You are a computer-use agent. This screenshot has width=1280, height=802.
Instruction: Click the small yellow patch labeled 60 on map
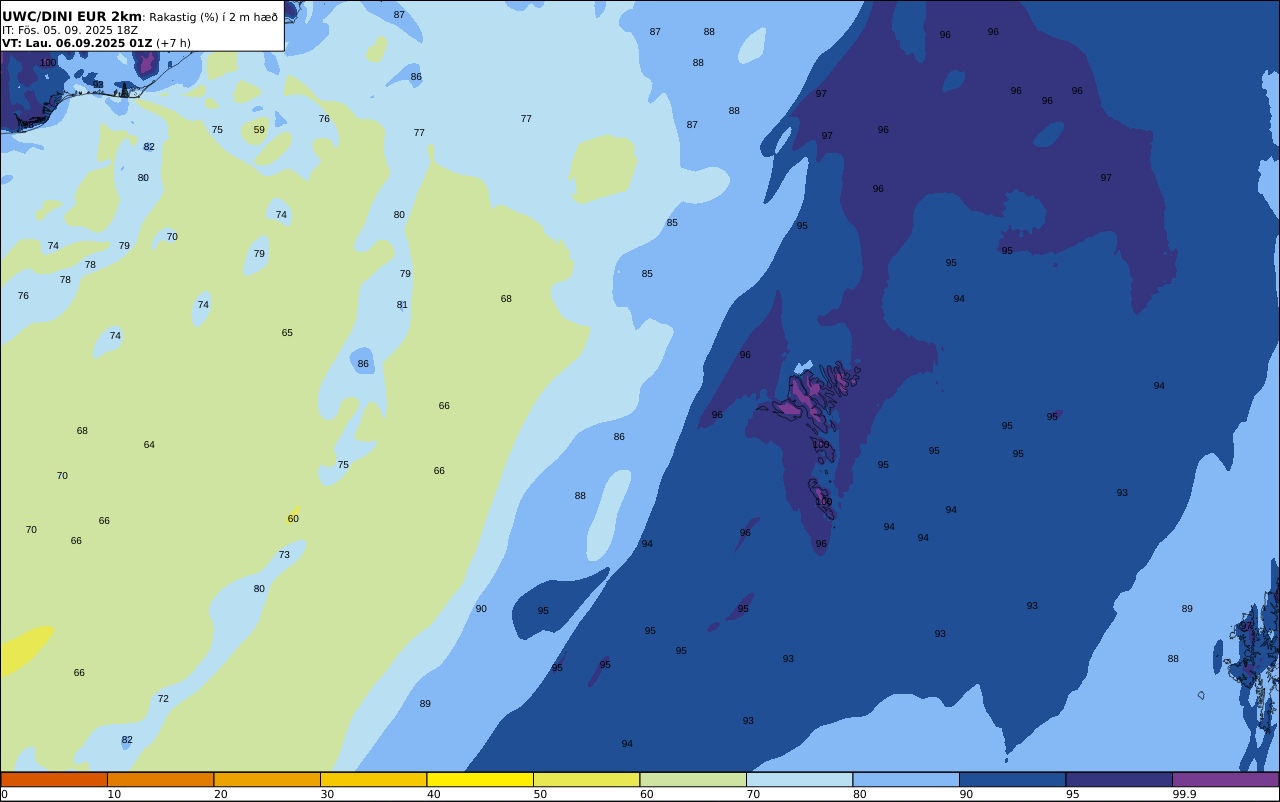pos(293,519)
